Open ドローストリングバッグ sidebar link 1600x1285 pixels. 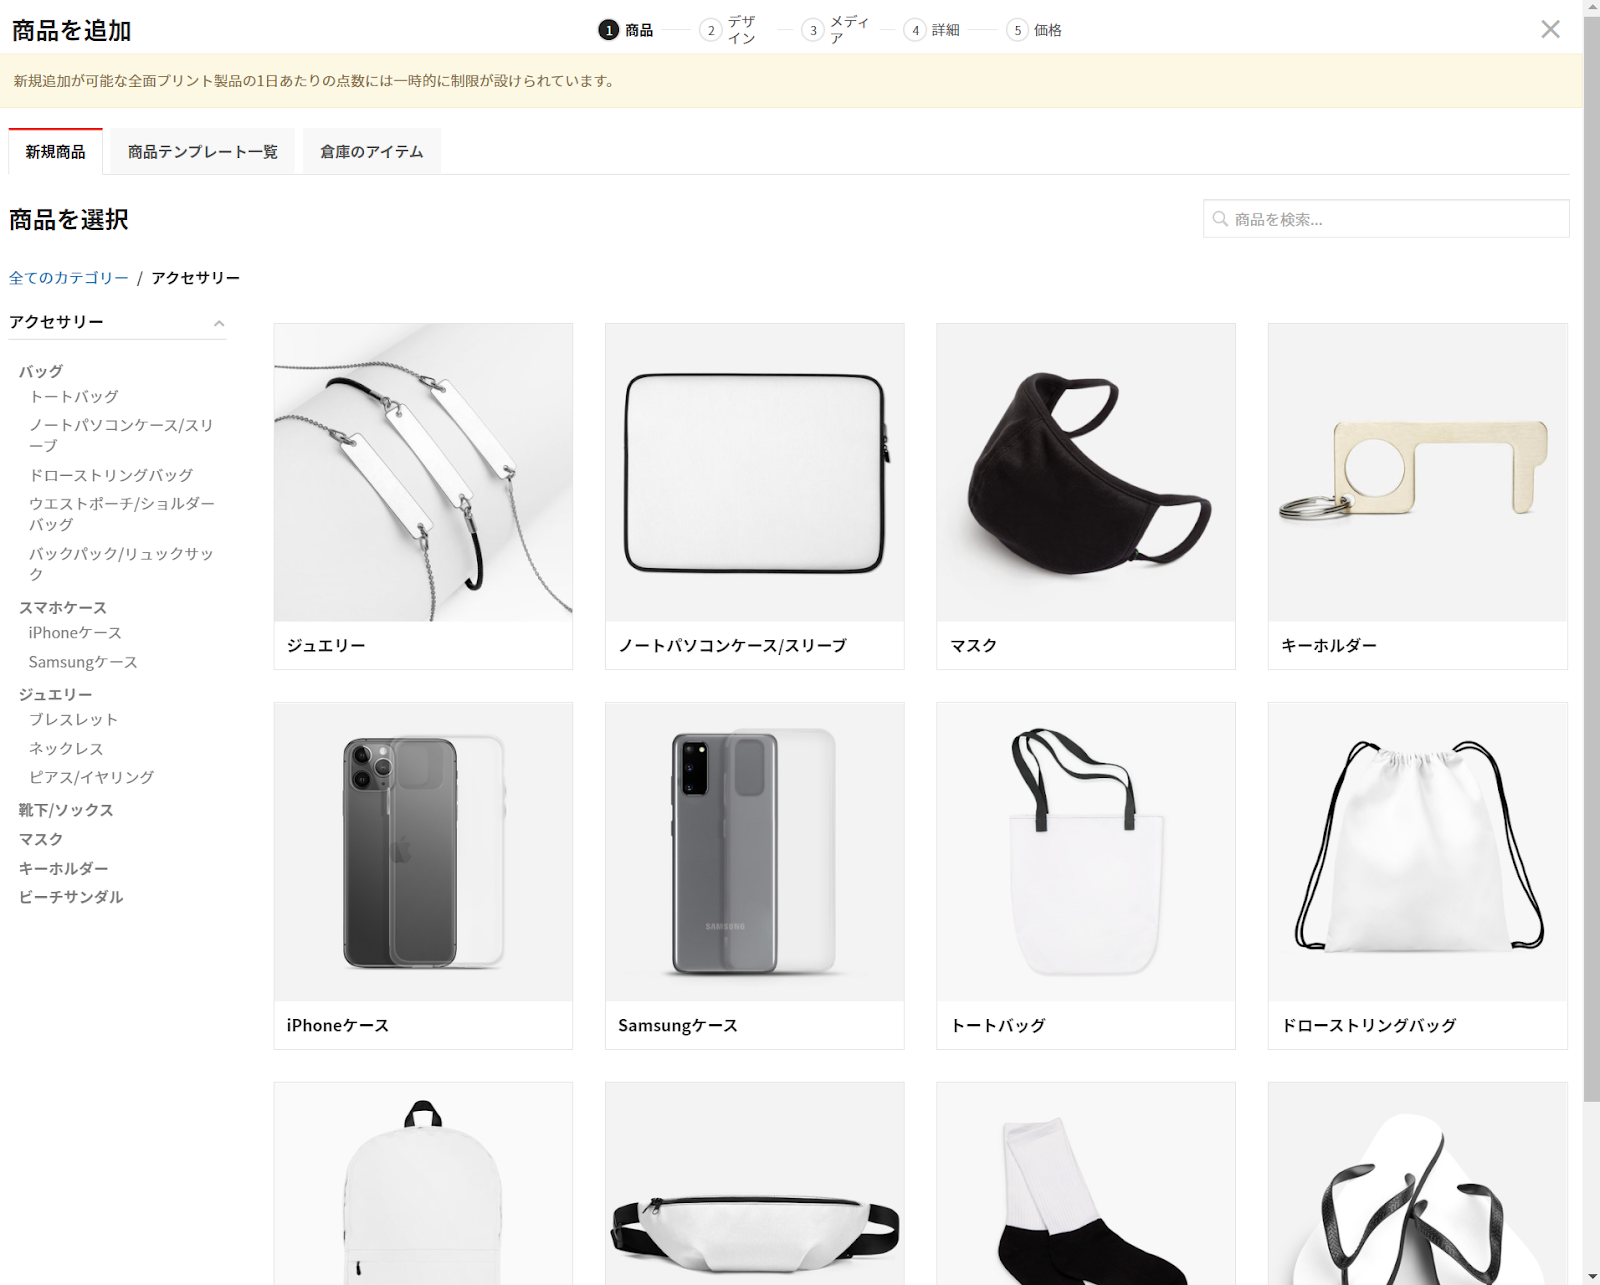pos(111,475)
